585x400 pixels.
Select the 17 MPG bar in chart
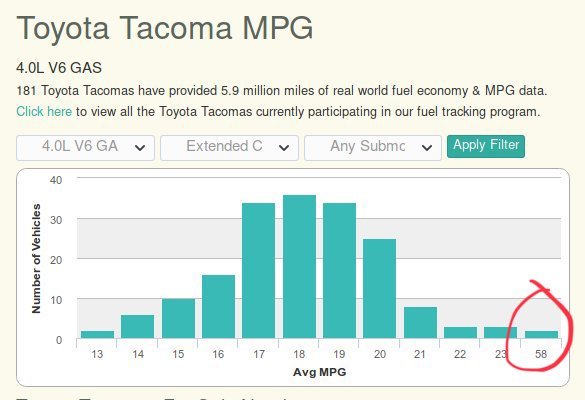click(259, 271)
